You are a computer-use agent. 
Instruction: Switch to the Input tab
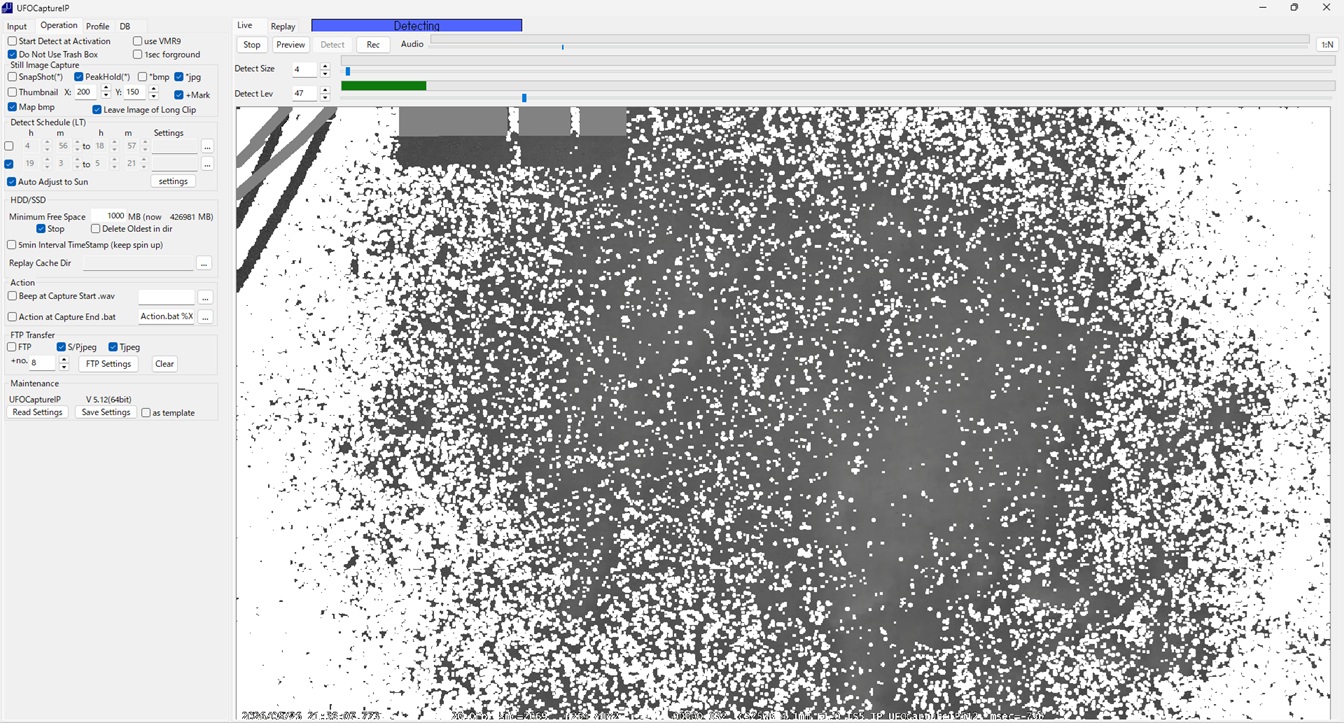tap(17, 27)
